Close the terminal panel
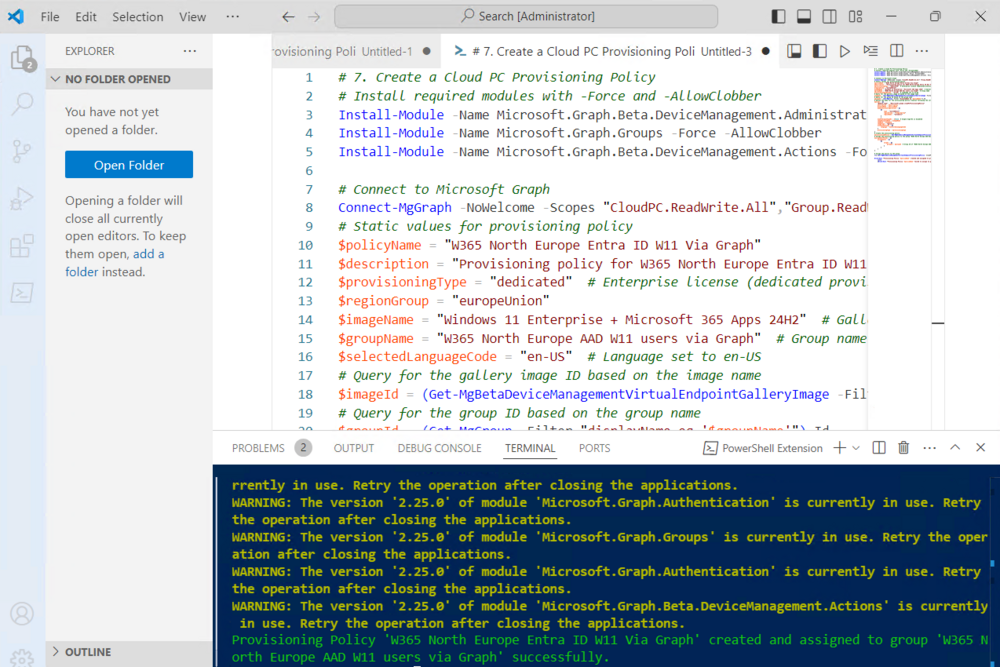 coord(980,448)
